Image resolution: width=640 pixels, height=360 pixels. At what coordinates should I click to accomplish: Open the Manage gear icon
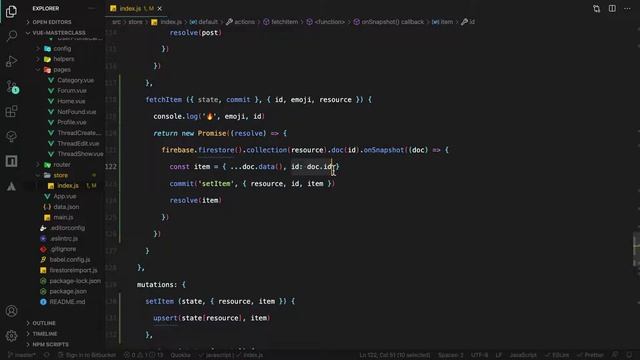(x=11, y=336)
